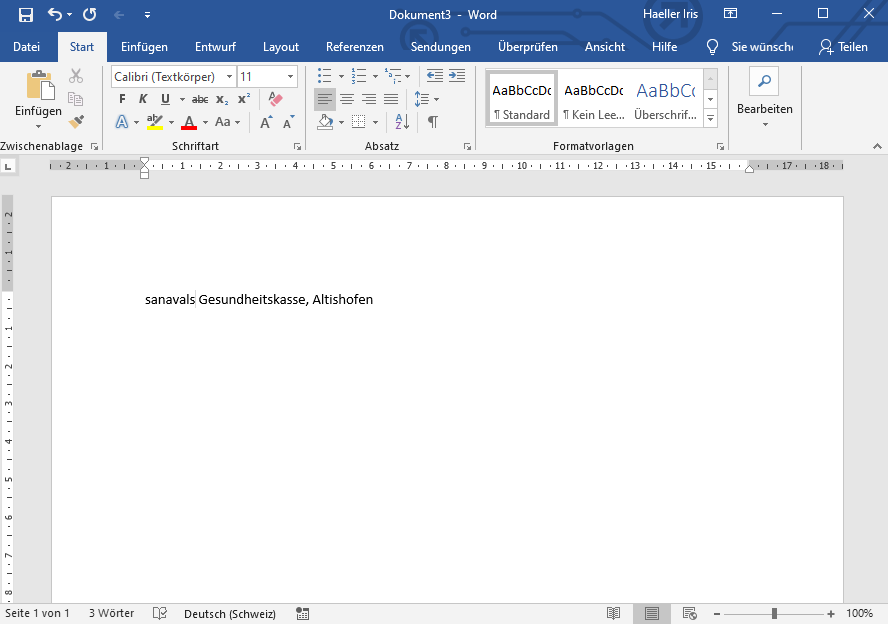888x624 pixels.
Task: Toggle bold formatting
Action: click(x=122, y=99)
